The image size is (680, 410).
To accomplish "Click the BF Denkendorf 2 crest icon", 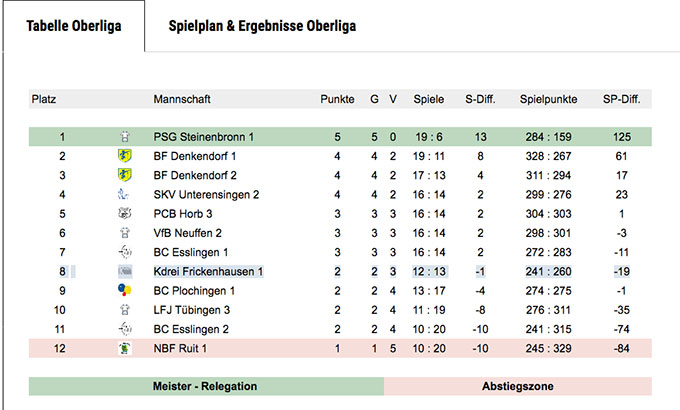I will (125, 175).
